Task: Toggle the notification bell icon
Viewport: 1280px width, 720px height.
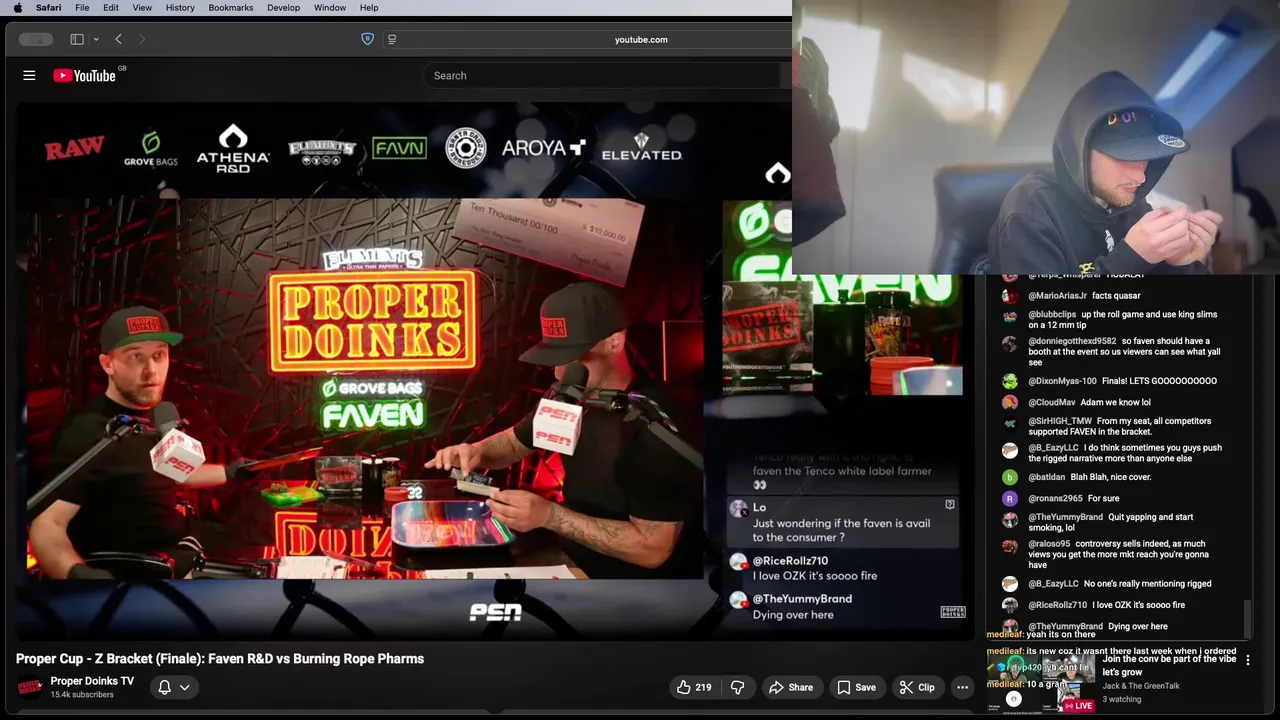Action: pos(165,687)
